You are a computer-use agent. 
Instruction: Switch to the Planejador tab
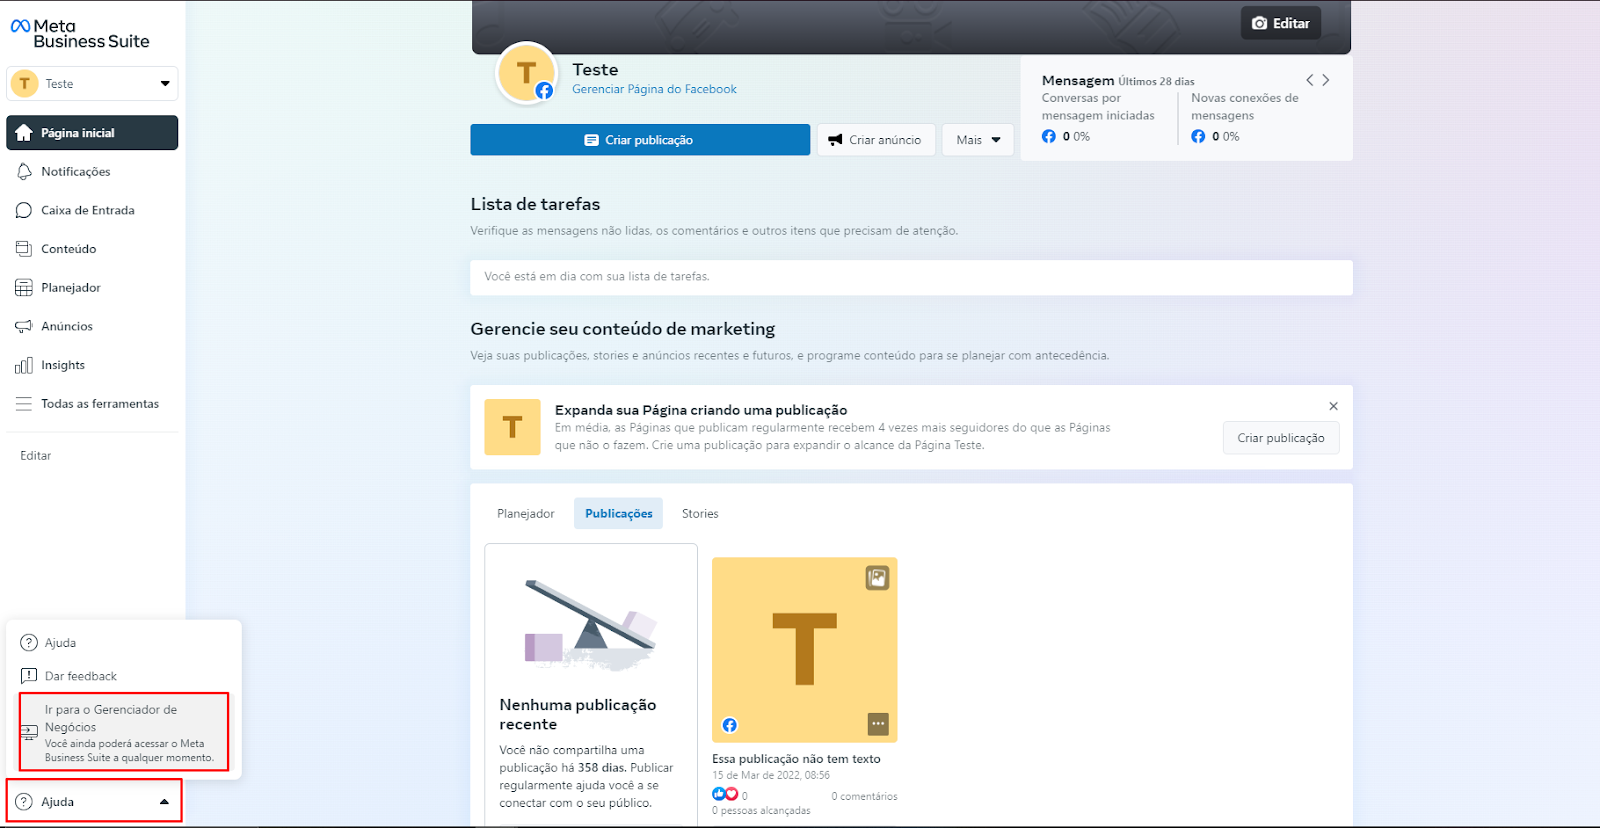pyautogui.click(x=526, y=514)
